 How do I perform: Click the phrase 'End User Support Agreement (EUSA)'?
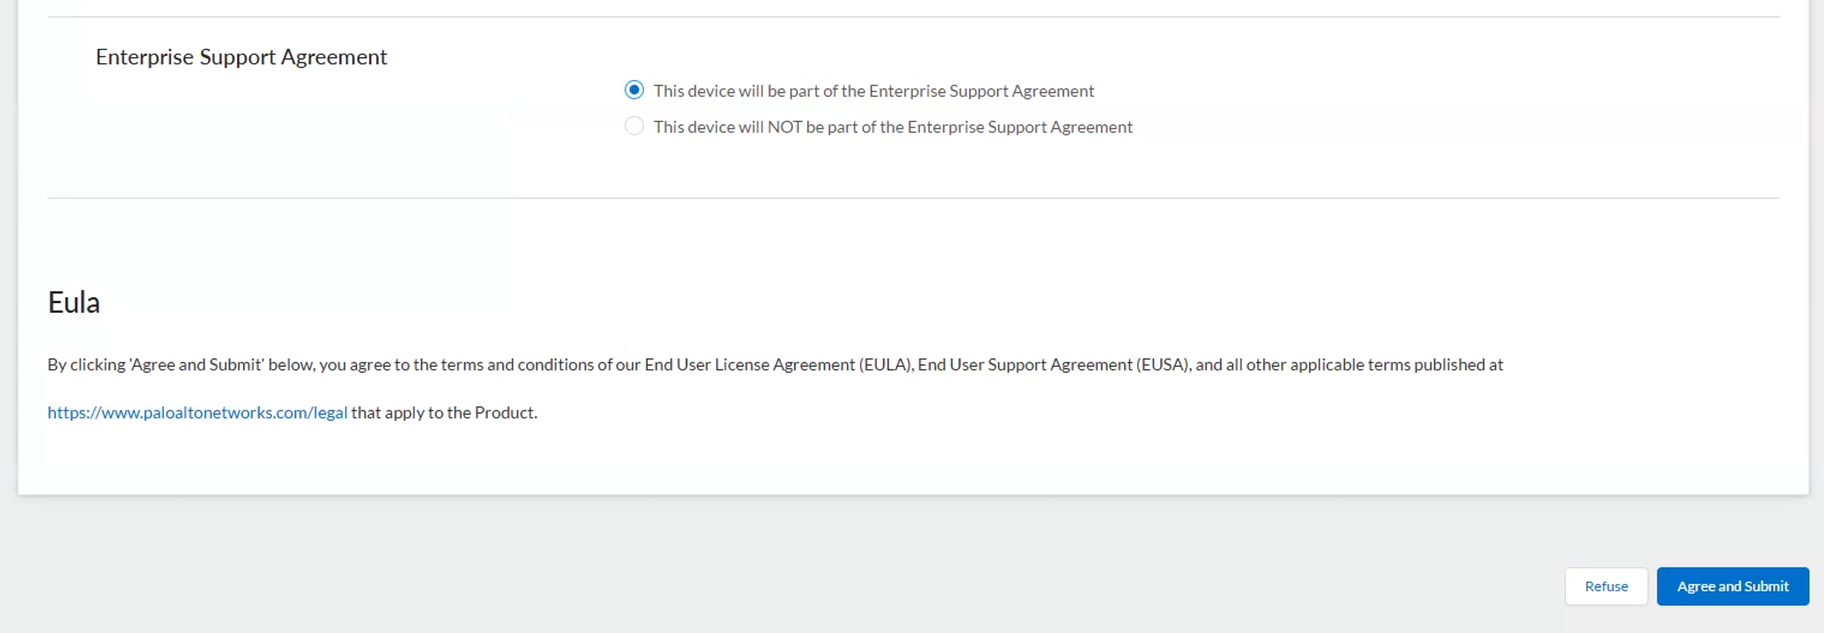click(1053, 365)
